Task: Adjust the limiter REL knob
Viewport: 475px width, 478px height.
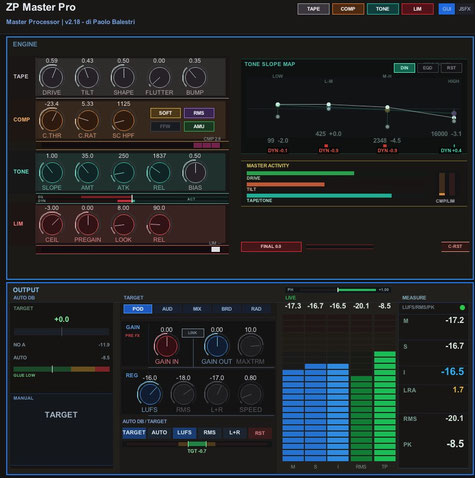Action: pos(159,224)
